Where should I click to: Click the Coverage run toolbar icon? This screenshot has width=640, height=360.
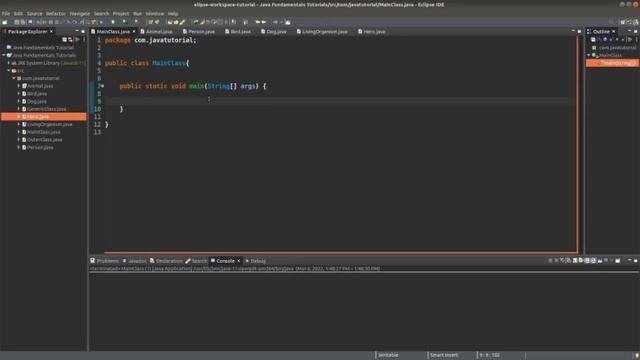[125, 22]
